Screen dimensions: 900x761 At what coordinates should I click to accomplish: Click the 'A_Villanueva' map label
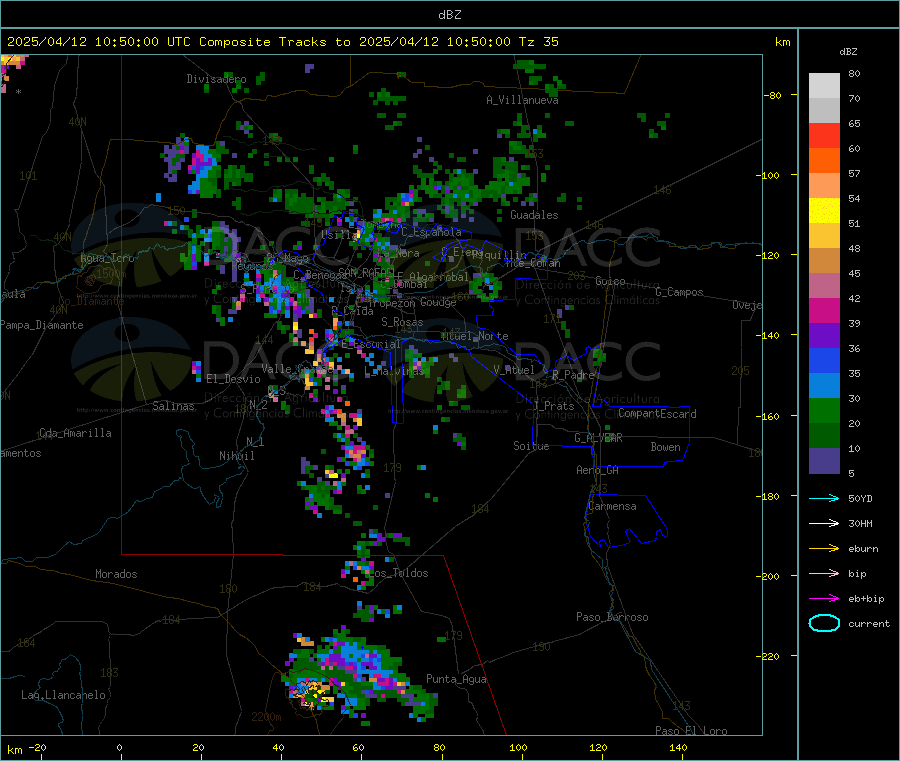[x=522, y=100]
